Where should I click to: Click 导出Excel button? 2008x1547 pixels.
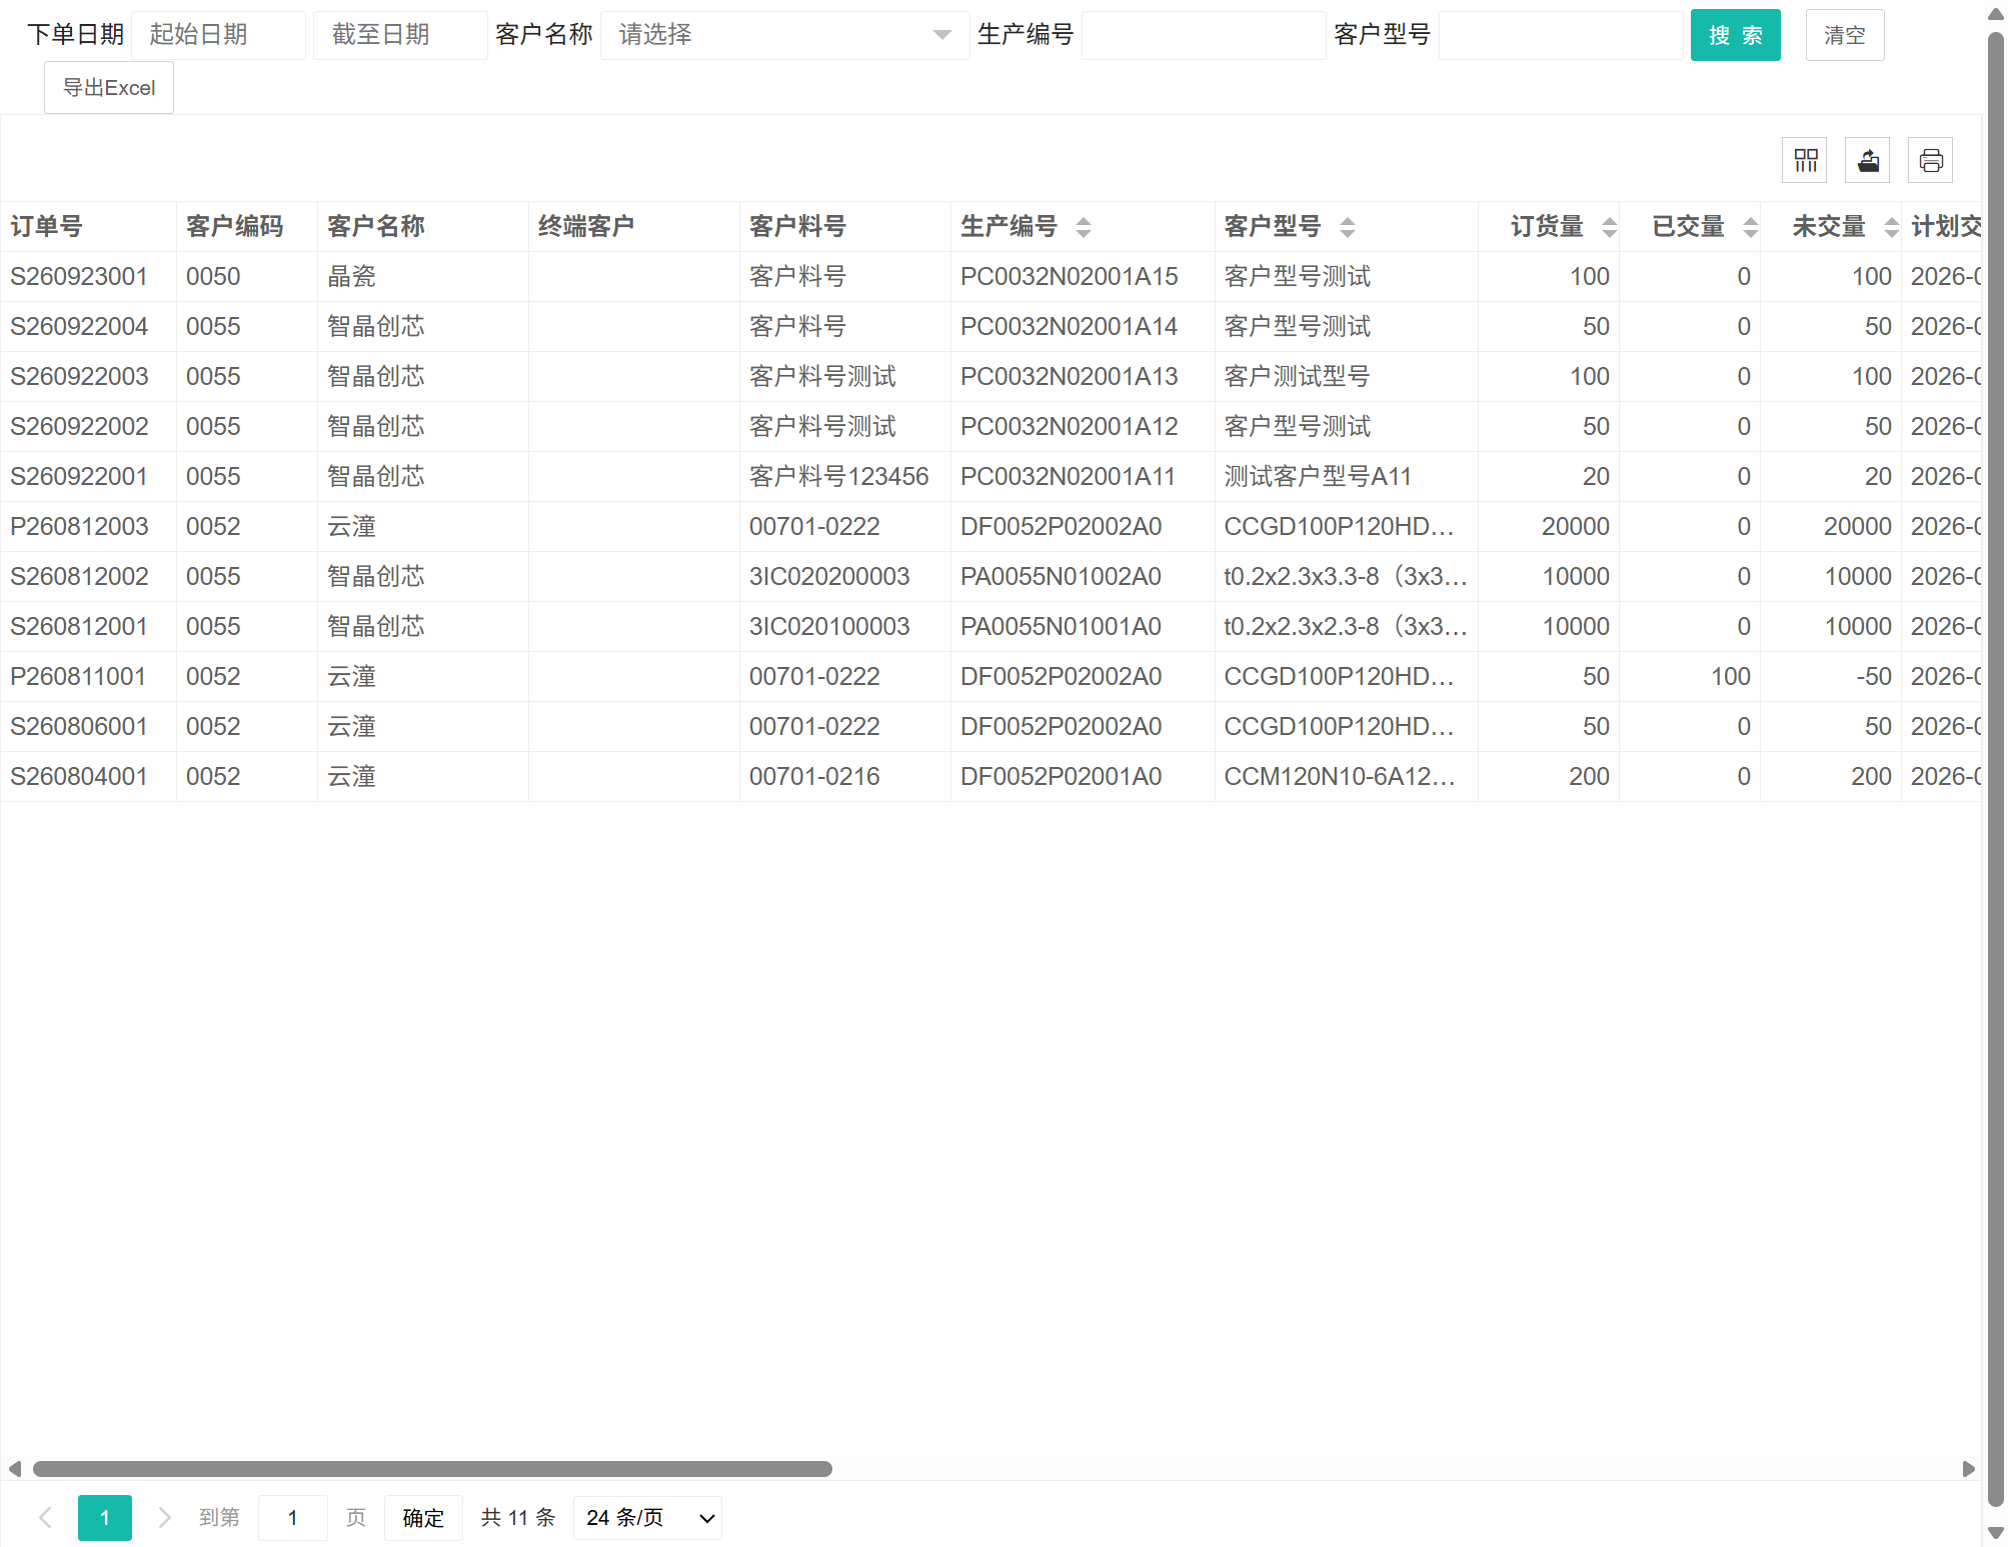pyautogui.click(x=109, y=88)
